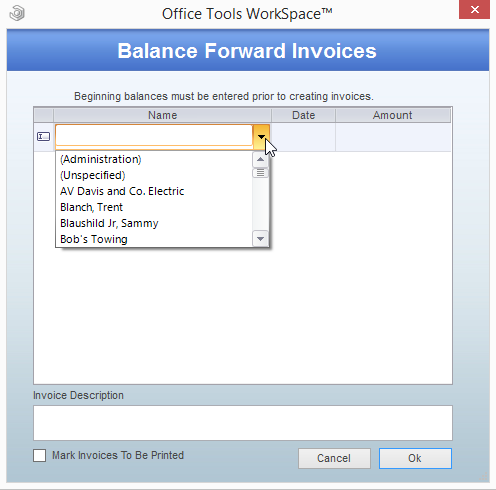Viewport: 496px width, 490px height.
Task: Close the Office Tools WorkSpace window
Action: tap(474, 10)
